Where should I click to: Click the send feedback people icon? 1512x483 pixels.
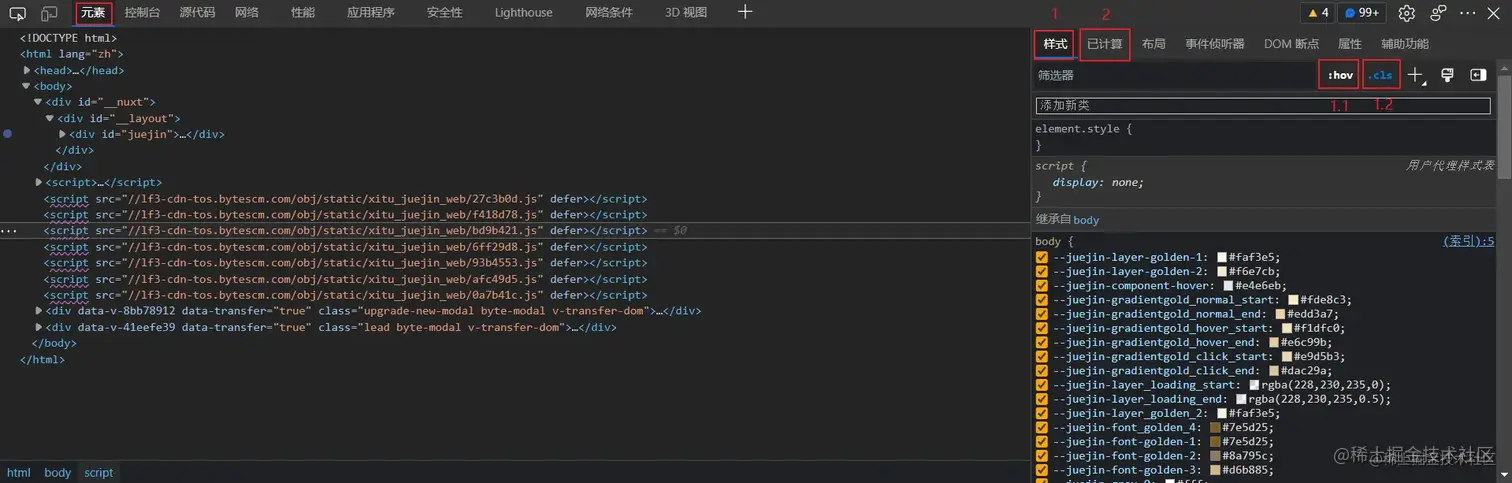(1438, 13)
